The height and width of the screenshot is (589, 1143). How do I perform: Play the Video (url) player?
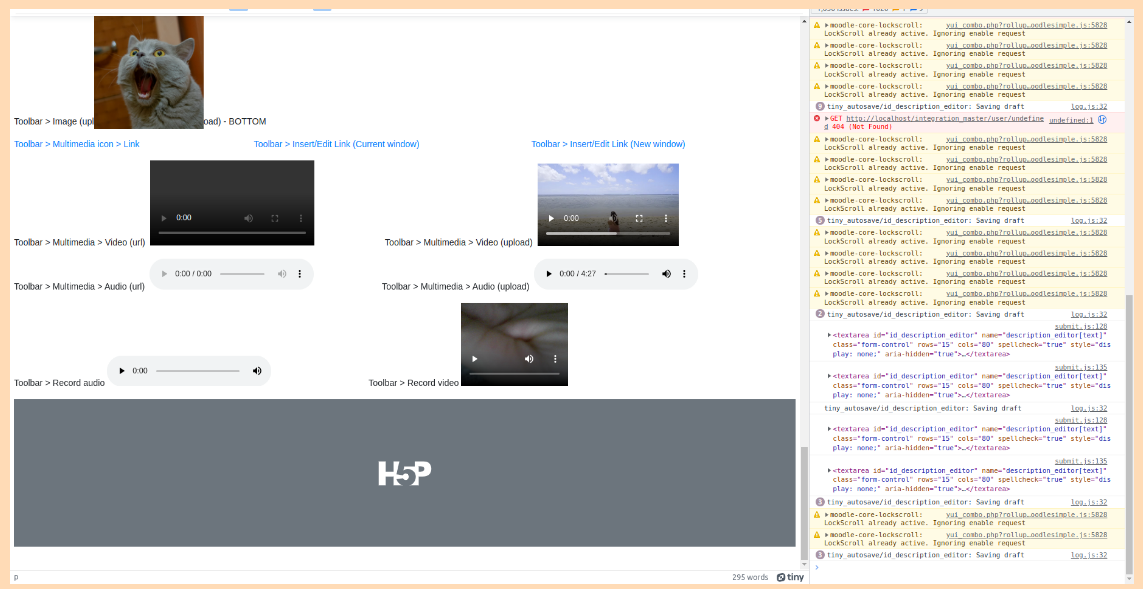pos(163,218)
